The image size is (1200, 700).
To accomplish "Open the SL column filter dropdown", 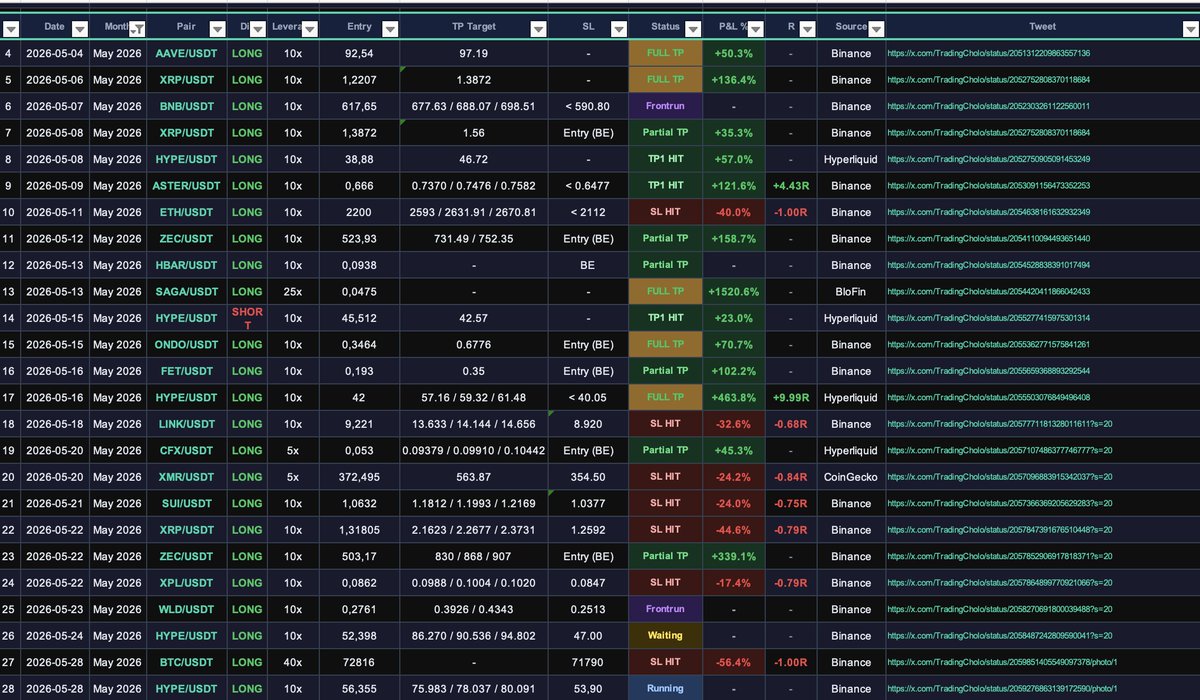I will coord(619,28).
